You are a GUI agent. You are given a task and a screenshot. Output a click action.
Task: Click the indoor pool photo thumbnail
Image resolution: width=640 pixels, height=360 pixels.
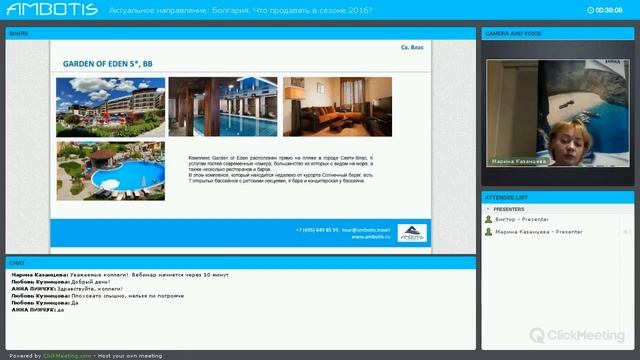point(223,107)
